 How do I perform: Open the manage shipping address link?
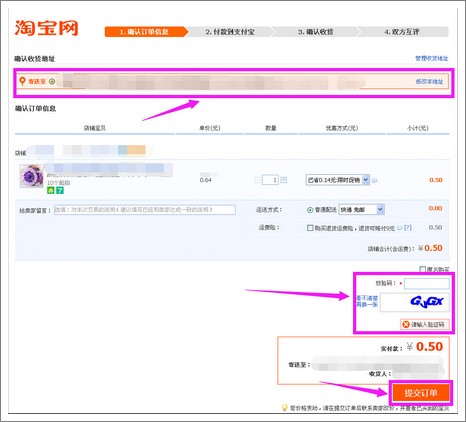431,58
